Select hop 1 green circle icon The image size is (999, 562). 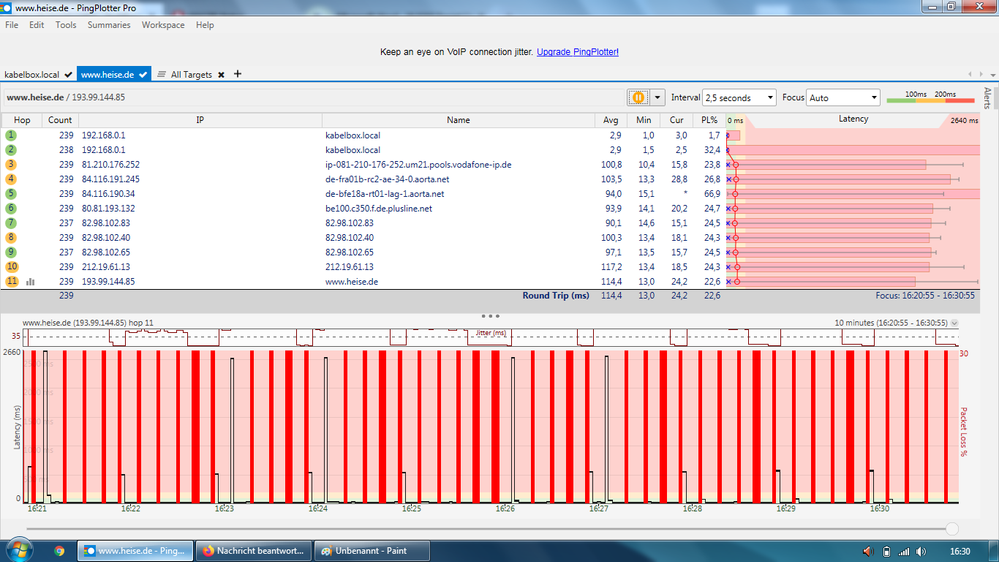pos(11,135)
